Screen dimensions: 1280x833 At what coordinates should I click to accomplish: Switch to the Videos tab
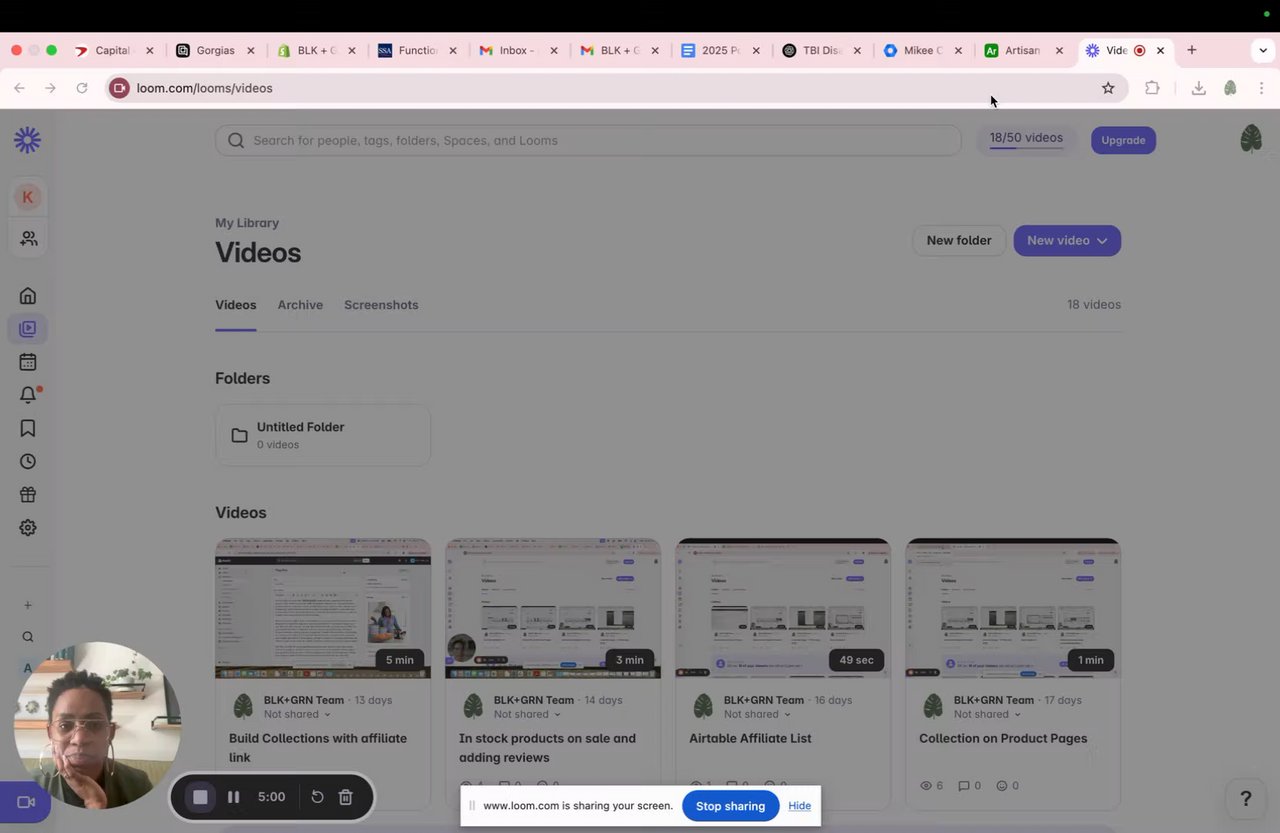pos(236,305)
